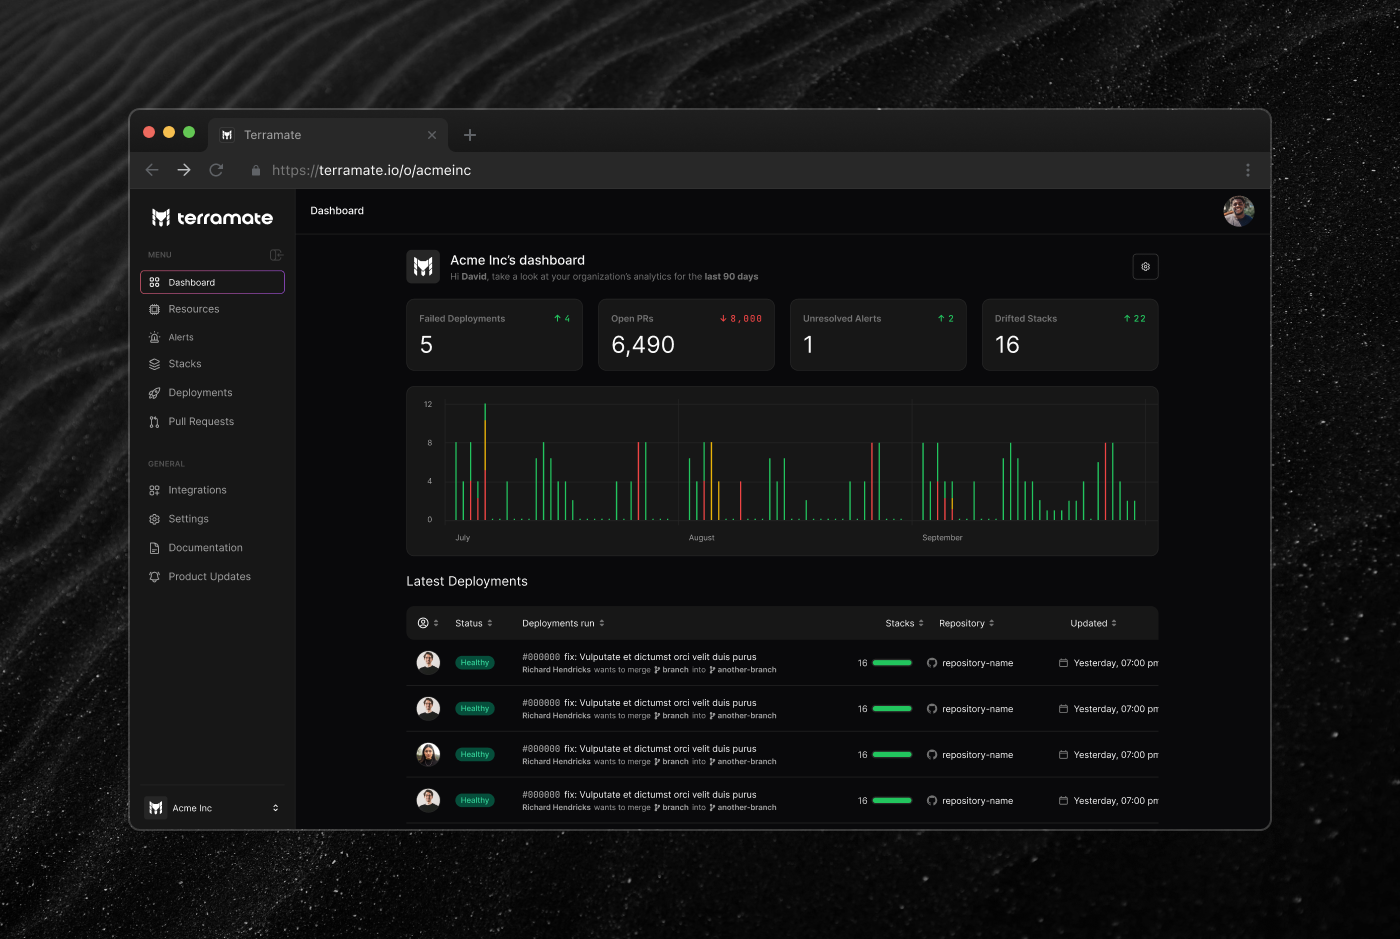Click the browser back arrow
Screen dimensions: 1400x939
[152, 170]
